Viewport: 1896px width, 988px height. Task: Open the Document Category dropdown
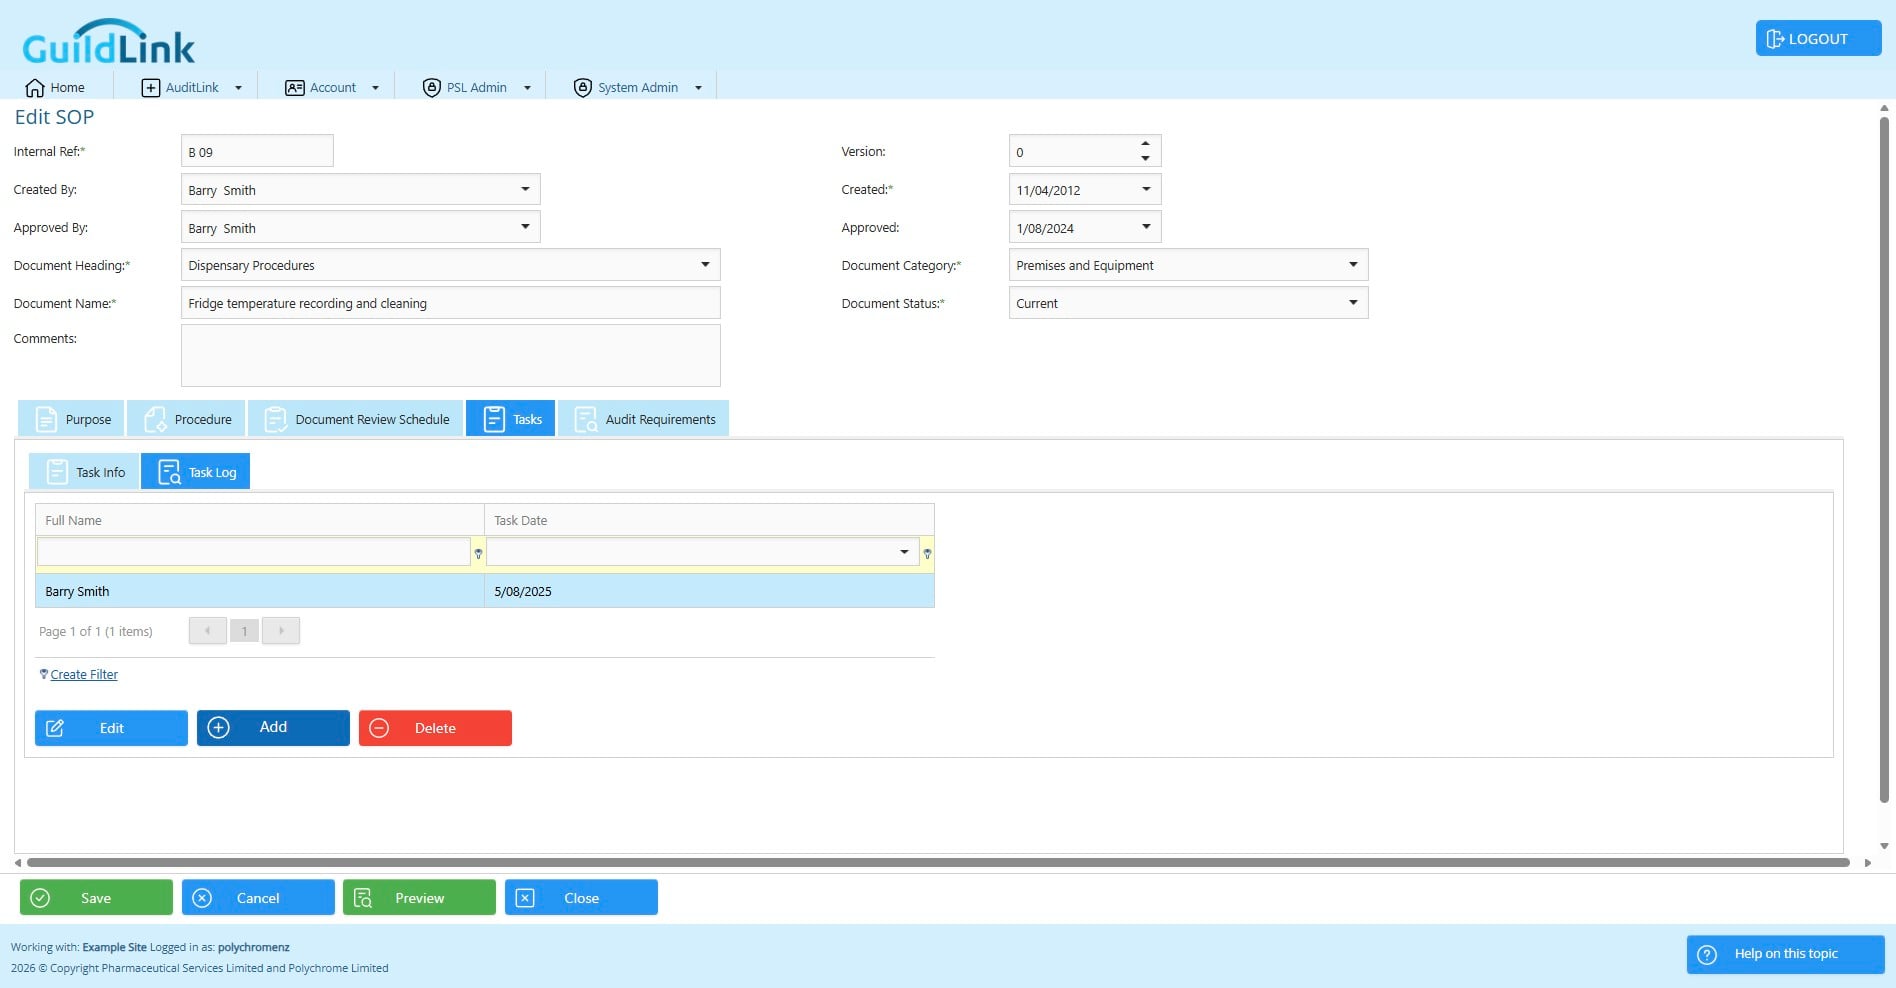[1353, 265]
